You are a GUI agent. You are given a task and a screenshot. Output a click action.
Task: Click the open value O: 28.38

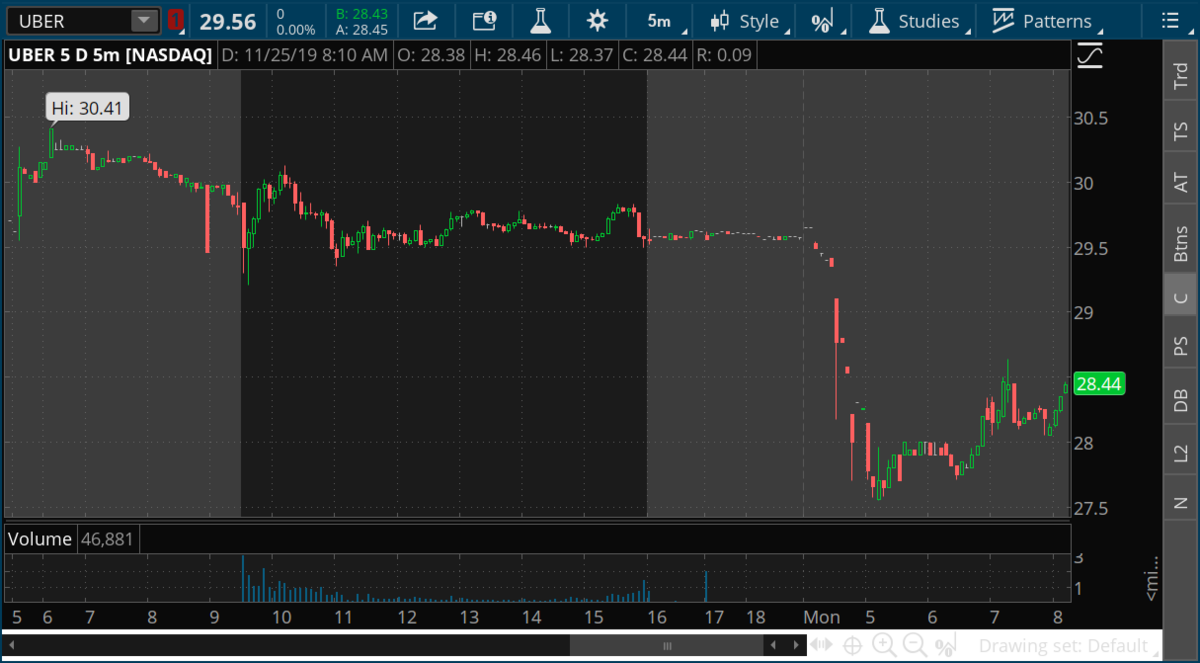coord(431,55)
